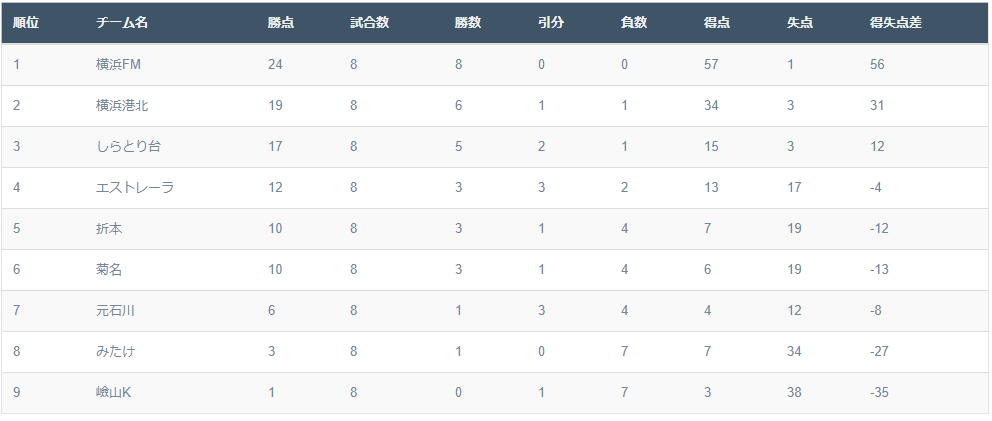Screen dimensions: 992x421
Task: Select the 嶮山K team cell
Action: click(x=113, y=392)
